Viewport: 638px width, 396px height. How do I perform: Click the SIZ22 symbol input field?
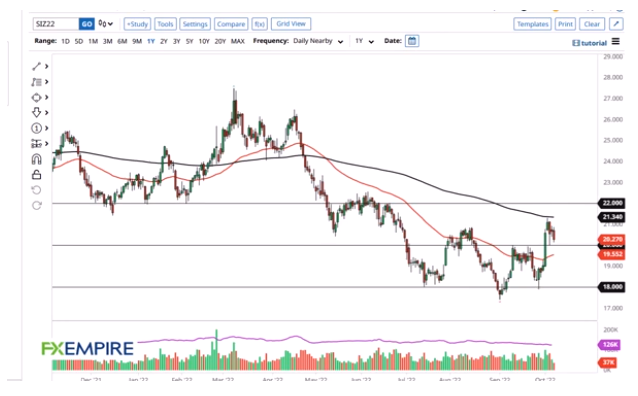56,24
